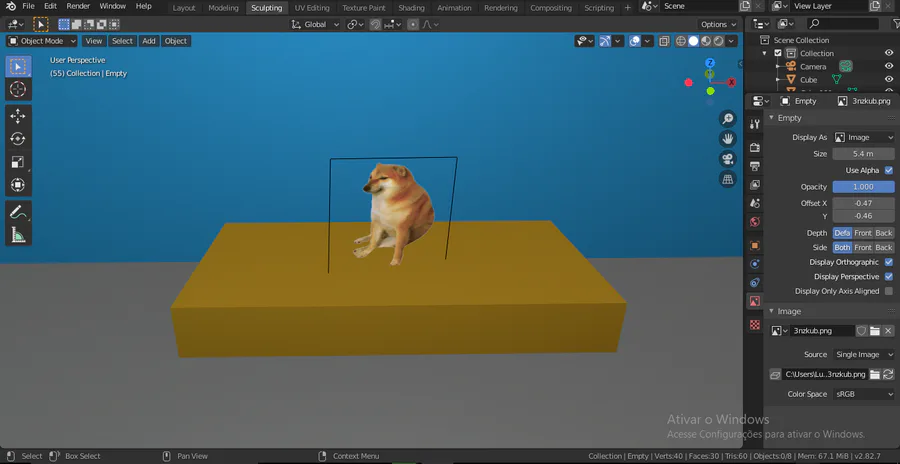Select the Measure tool

click(x=18, y=235)
